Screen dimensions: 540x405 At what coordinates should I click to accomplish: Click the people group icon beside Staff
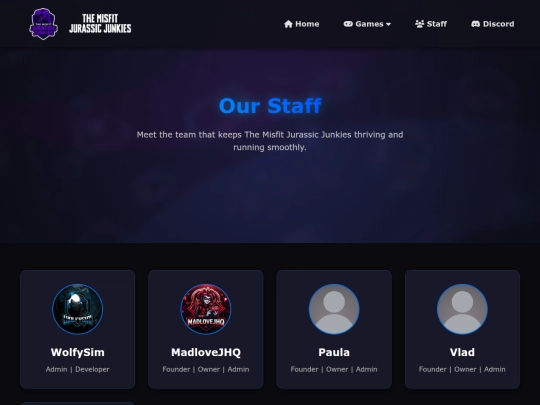[419, 24]
